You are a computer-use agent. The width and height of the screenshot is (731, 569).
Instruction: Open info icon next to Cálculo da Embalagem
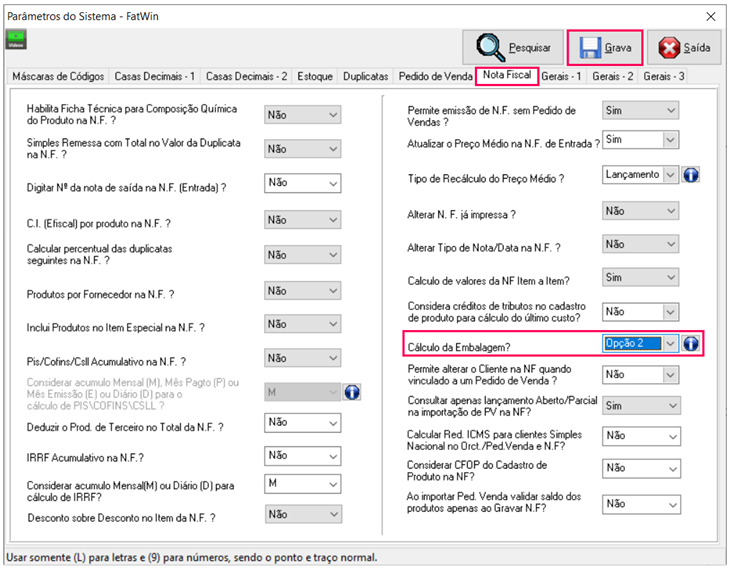coord(690,343)
